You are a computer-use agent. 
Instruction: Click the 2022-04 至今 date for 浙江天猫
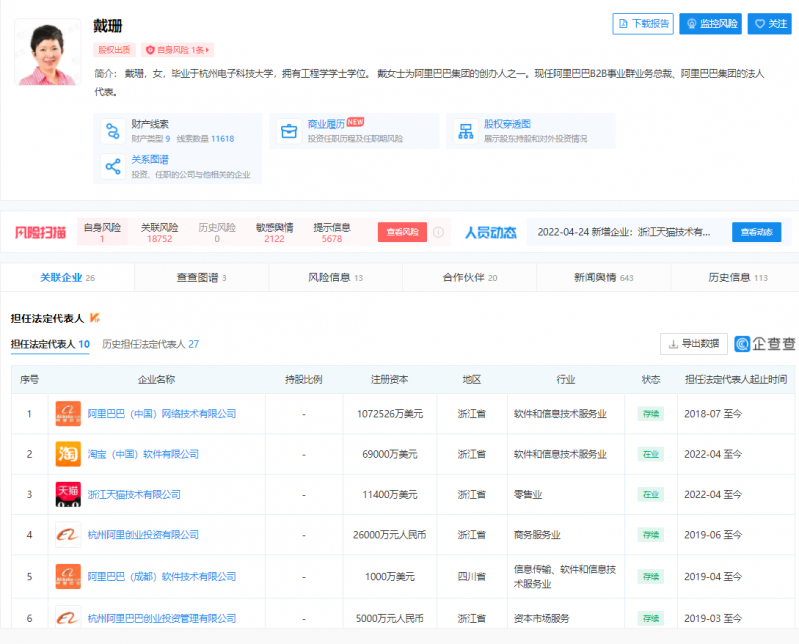[713, 494]
